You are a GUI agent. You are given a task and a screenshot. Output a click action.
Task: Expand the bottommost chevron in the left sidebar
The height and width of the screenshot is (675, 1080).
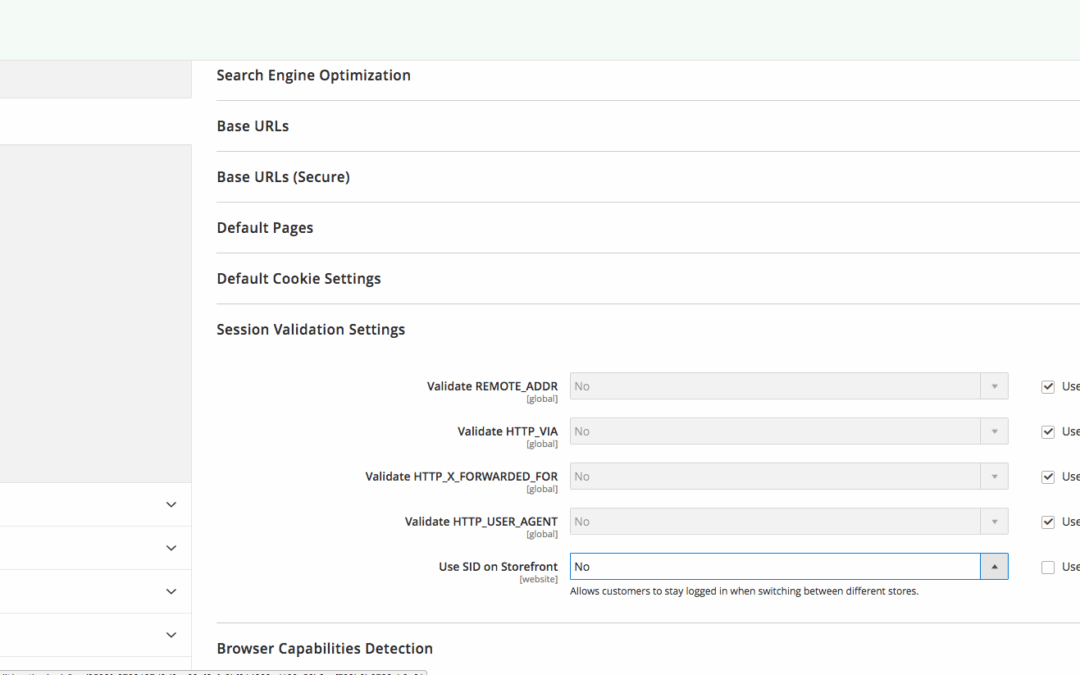click(171, 635)
